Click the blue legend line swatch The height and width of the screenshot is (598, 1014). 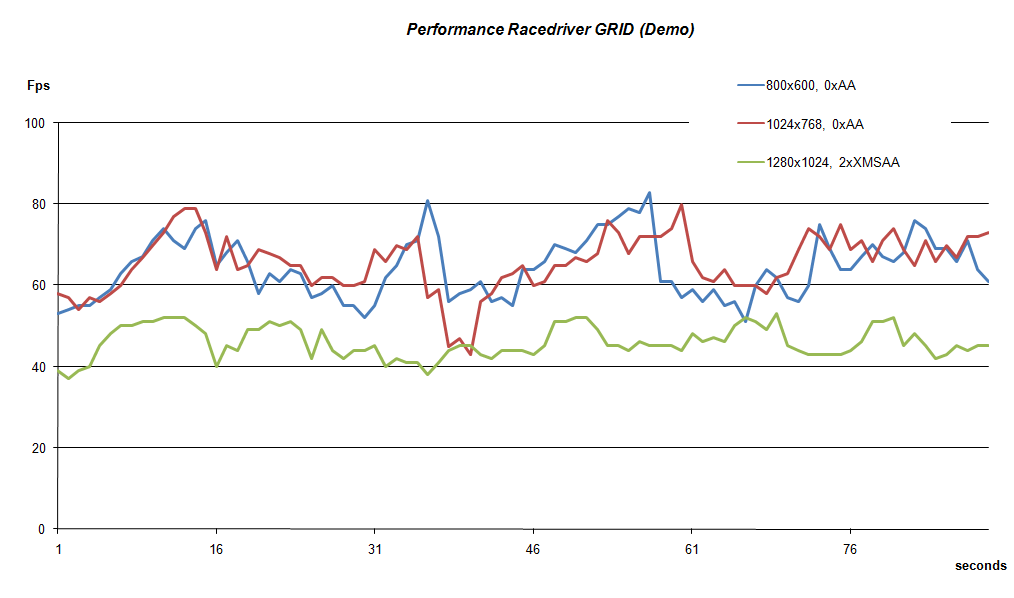click(751, 85)
